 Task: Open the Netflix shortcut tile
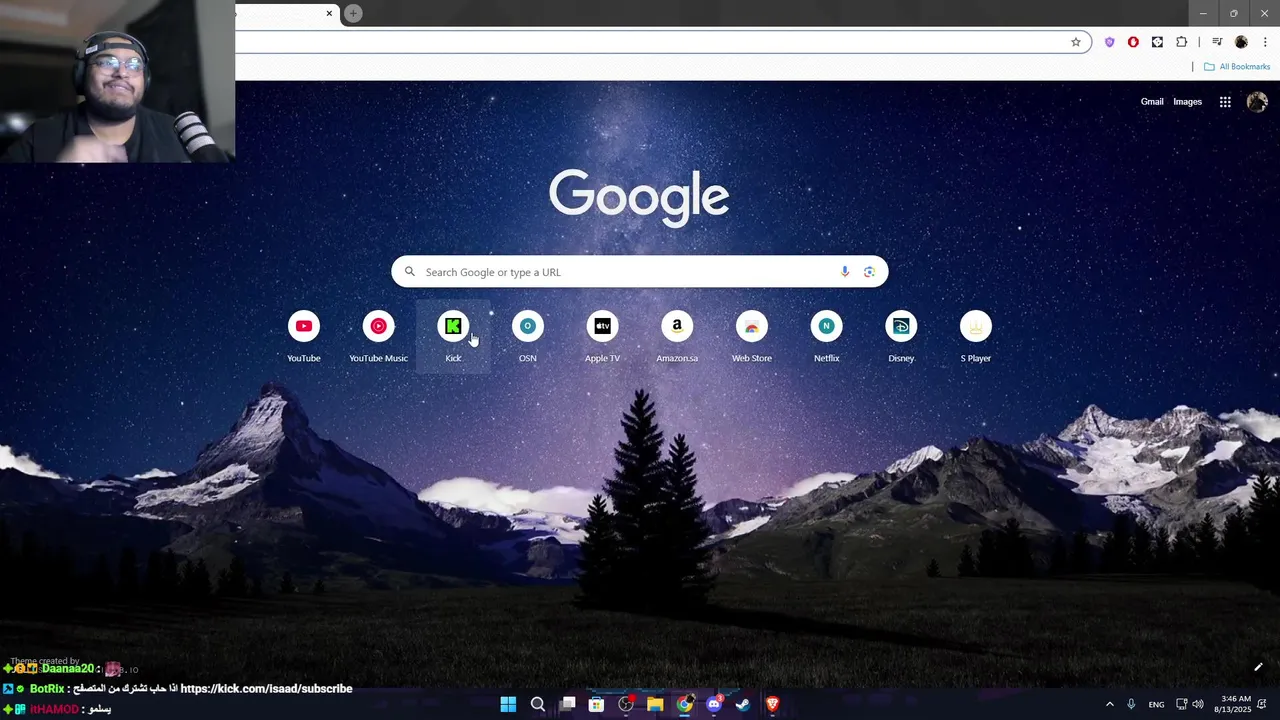[826, 337]
